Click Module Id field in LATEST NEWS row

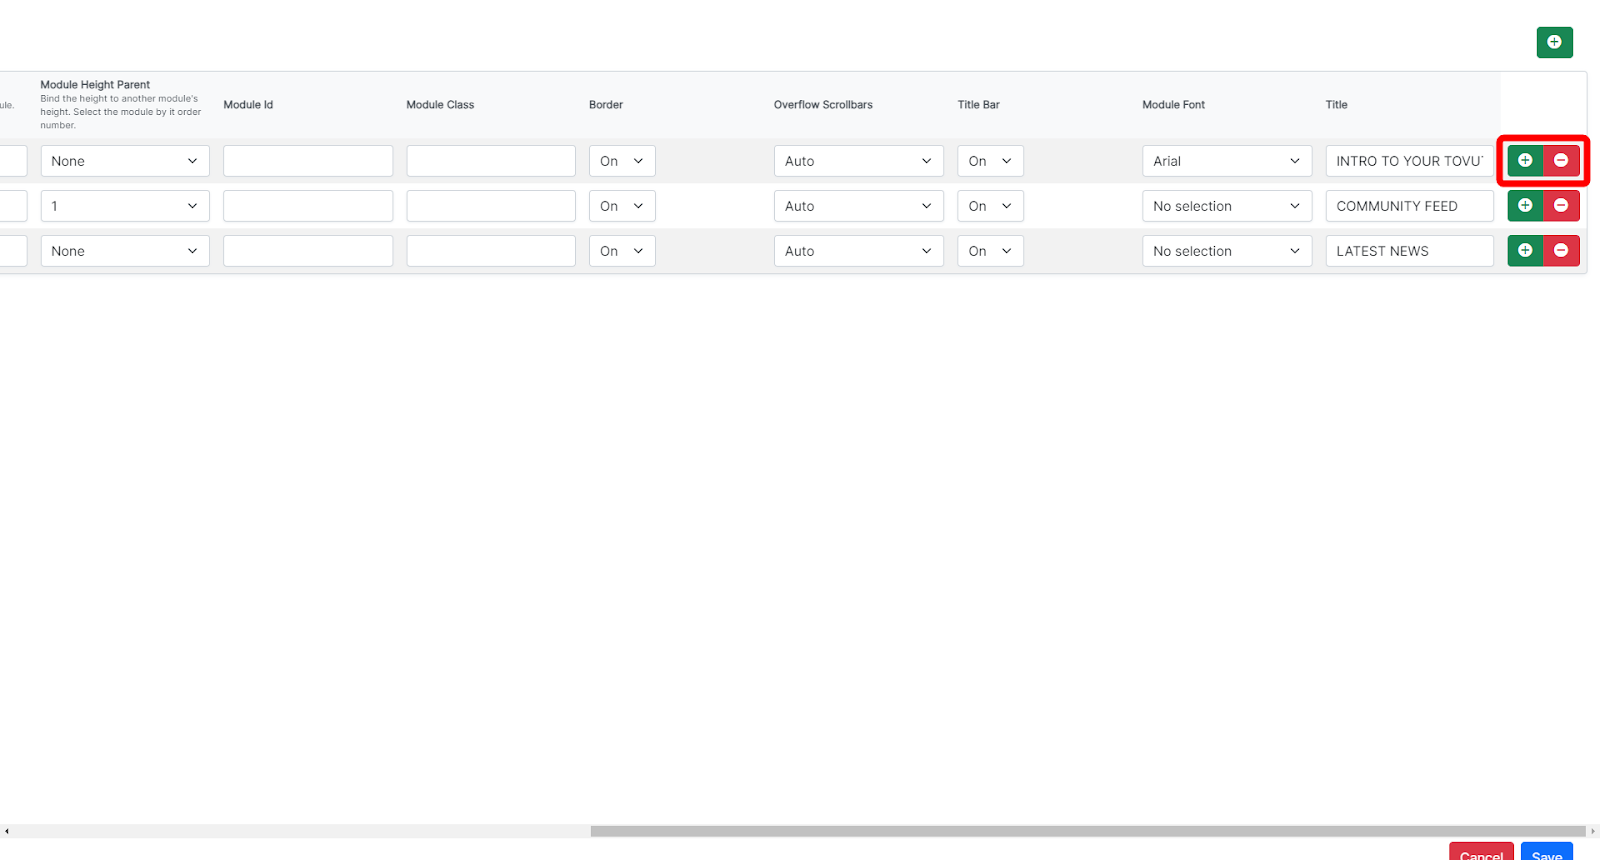point(308,251)
